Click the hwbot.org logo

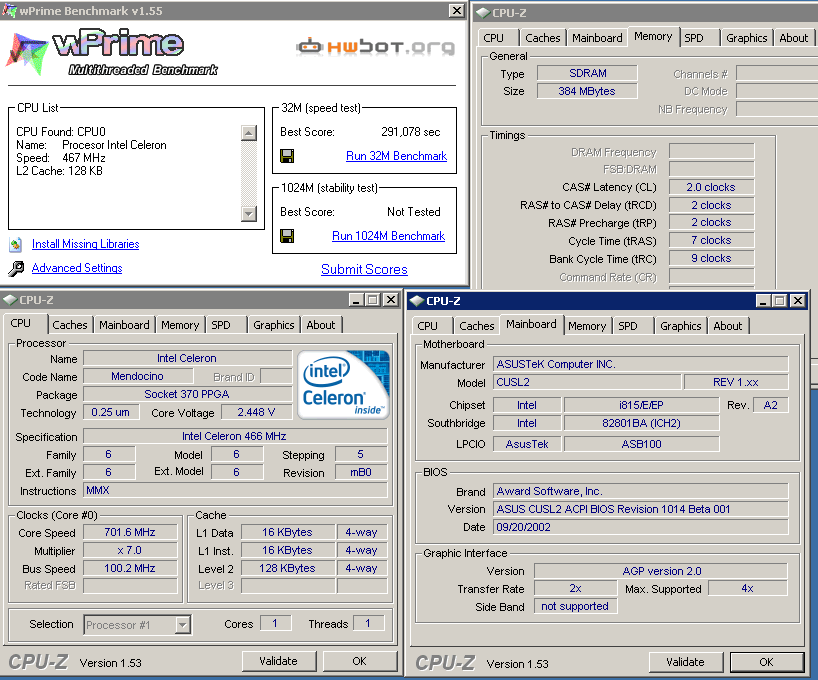tap(374, 46)
